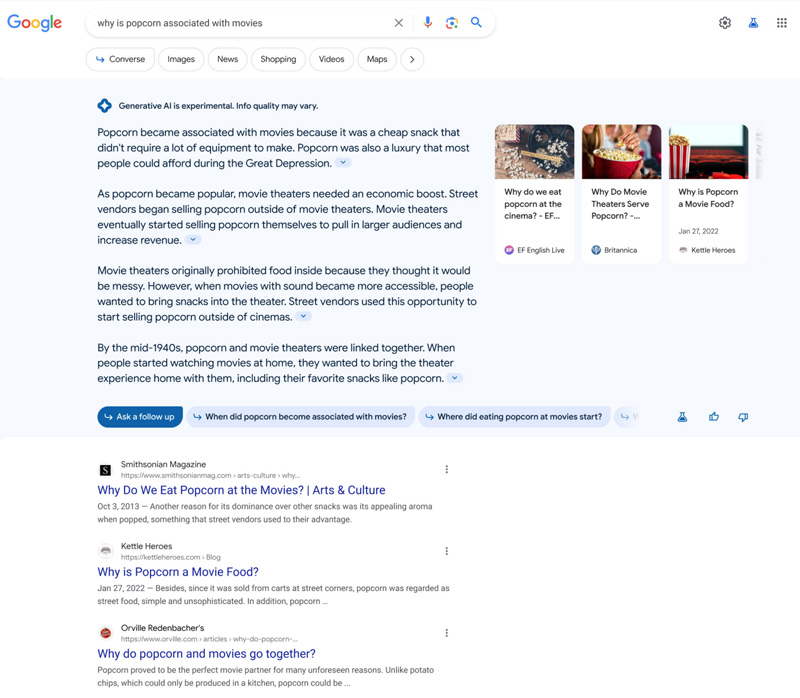Open Google Lens image search
This screenshot has width=800, height=698.
tap(452, 23)
